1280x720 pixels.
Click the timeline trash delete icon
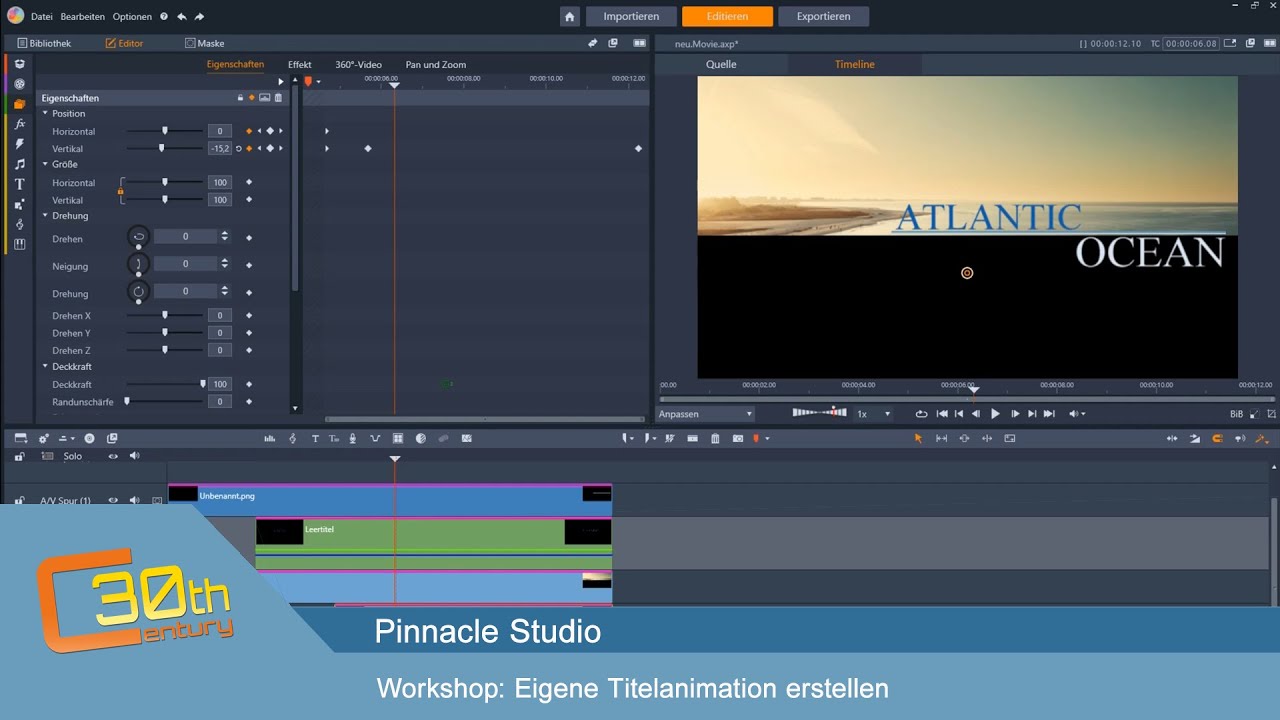[715, 438]
